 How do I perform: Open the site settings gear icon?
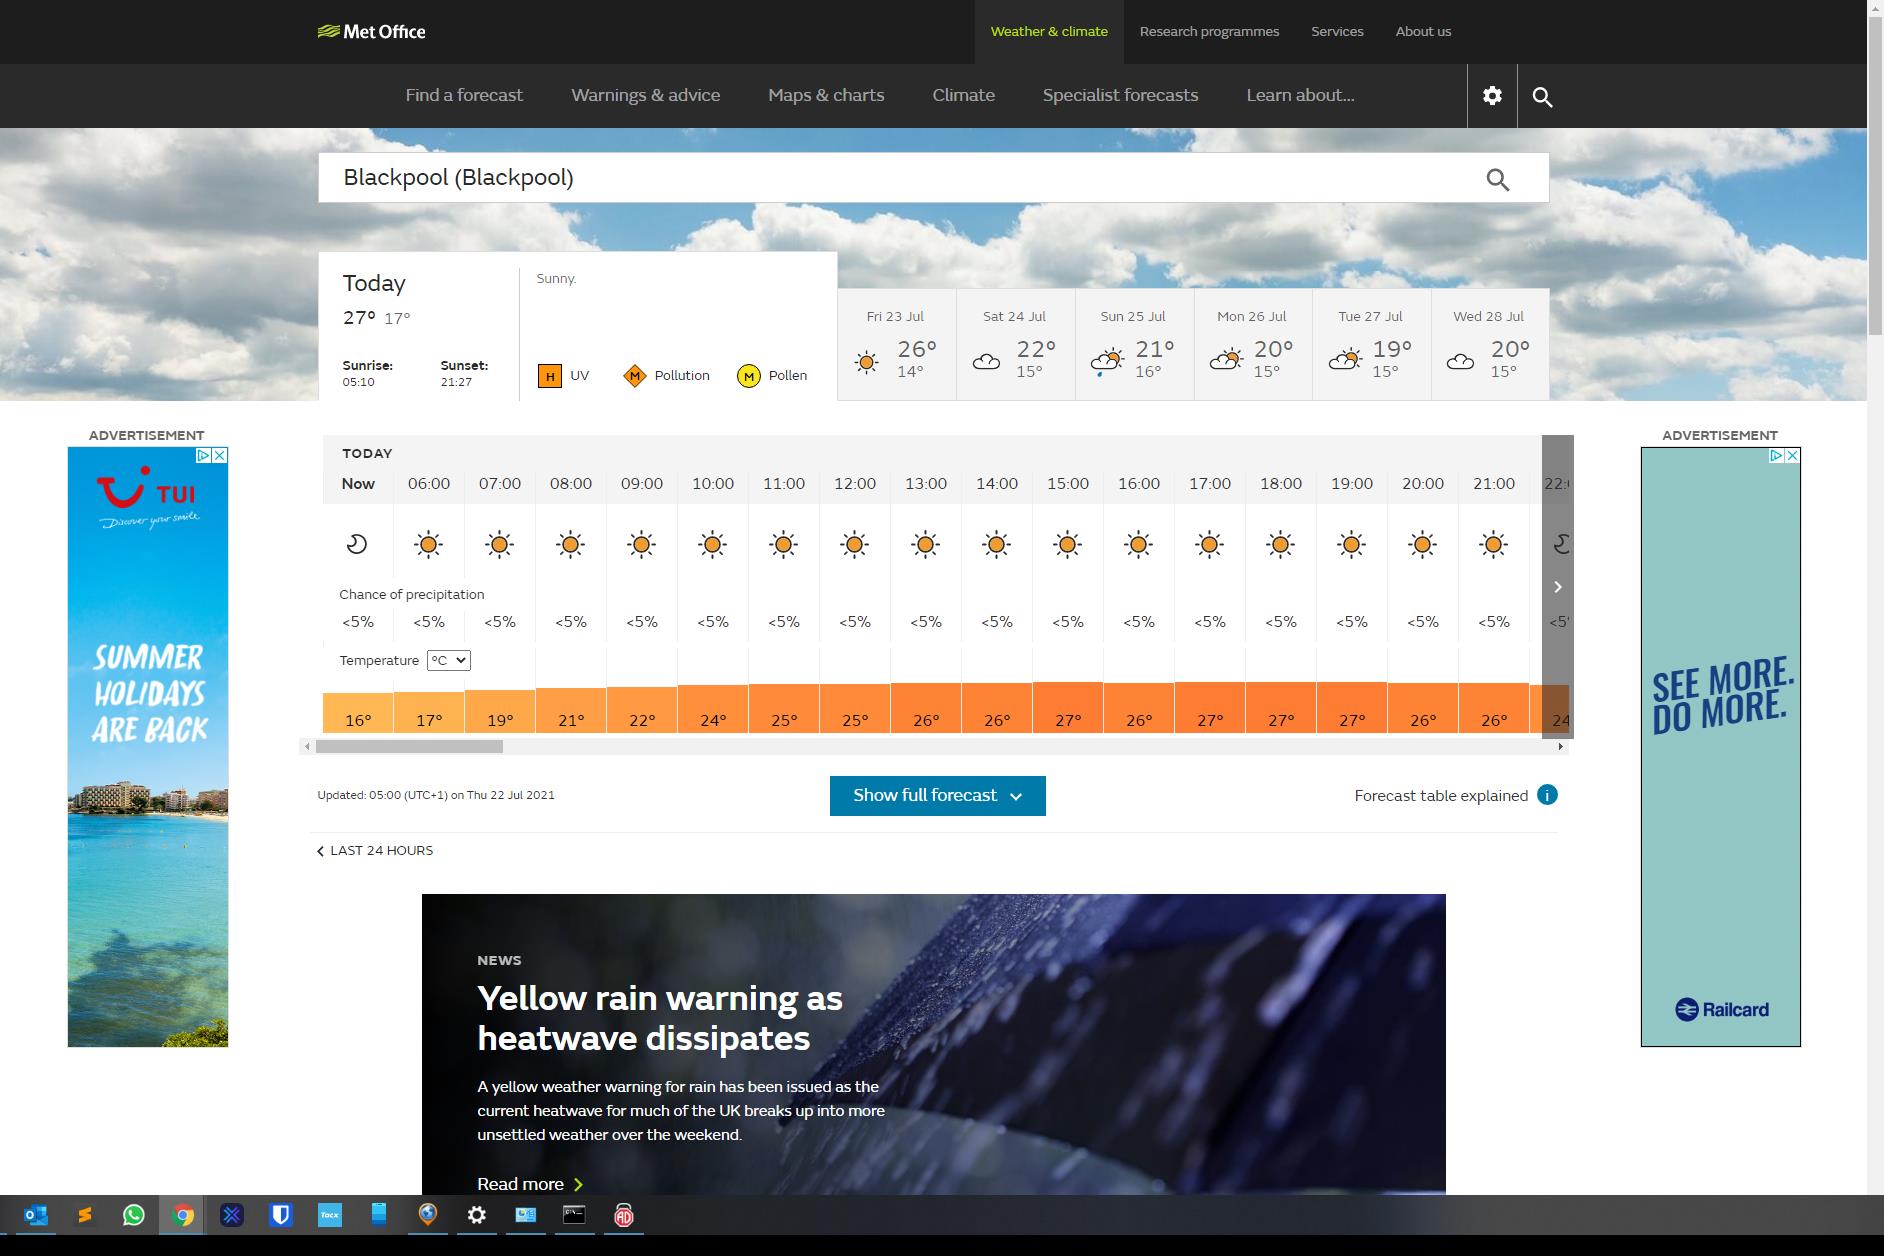click(x=1492, y=96)
